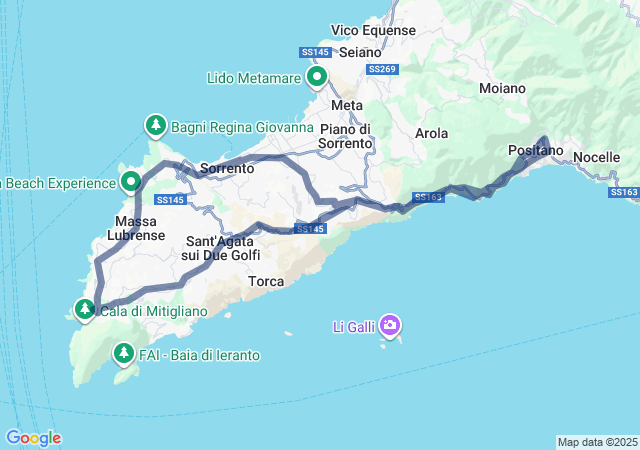Select the FAI - Baia di Ieranto marker

[x=124, y=354]
